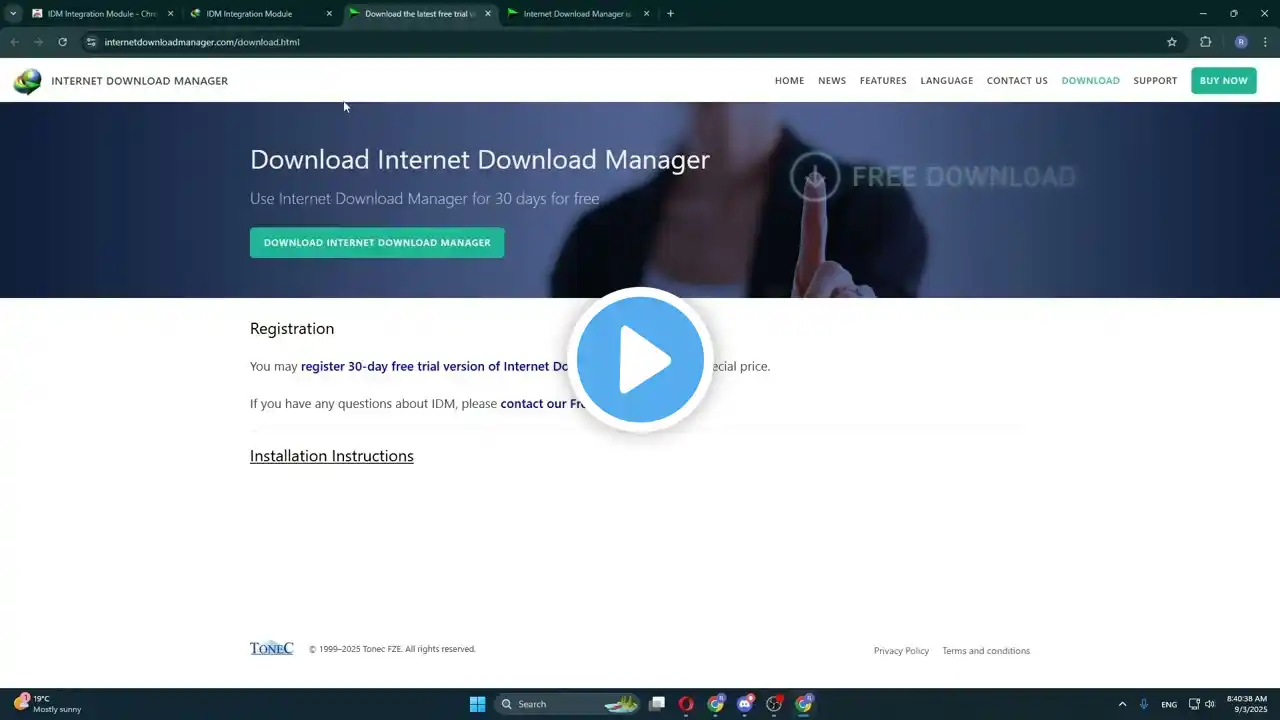1280x720 pixels.
Task: Click the contact our support link
Action: pyautogui.click(x=543, y=404)
